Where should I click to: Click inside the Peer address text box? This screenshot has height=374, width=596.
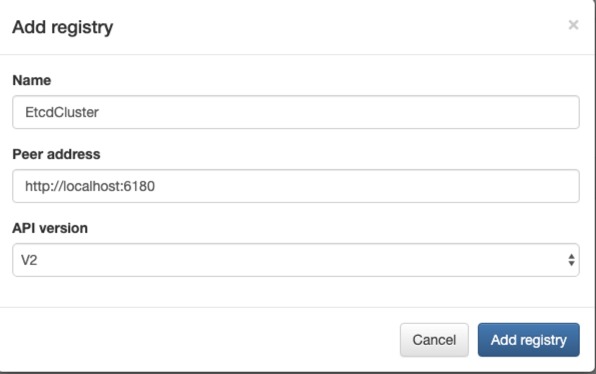[x=296, y=186]
